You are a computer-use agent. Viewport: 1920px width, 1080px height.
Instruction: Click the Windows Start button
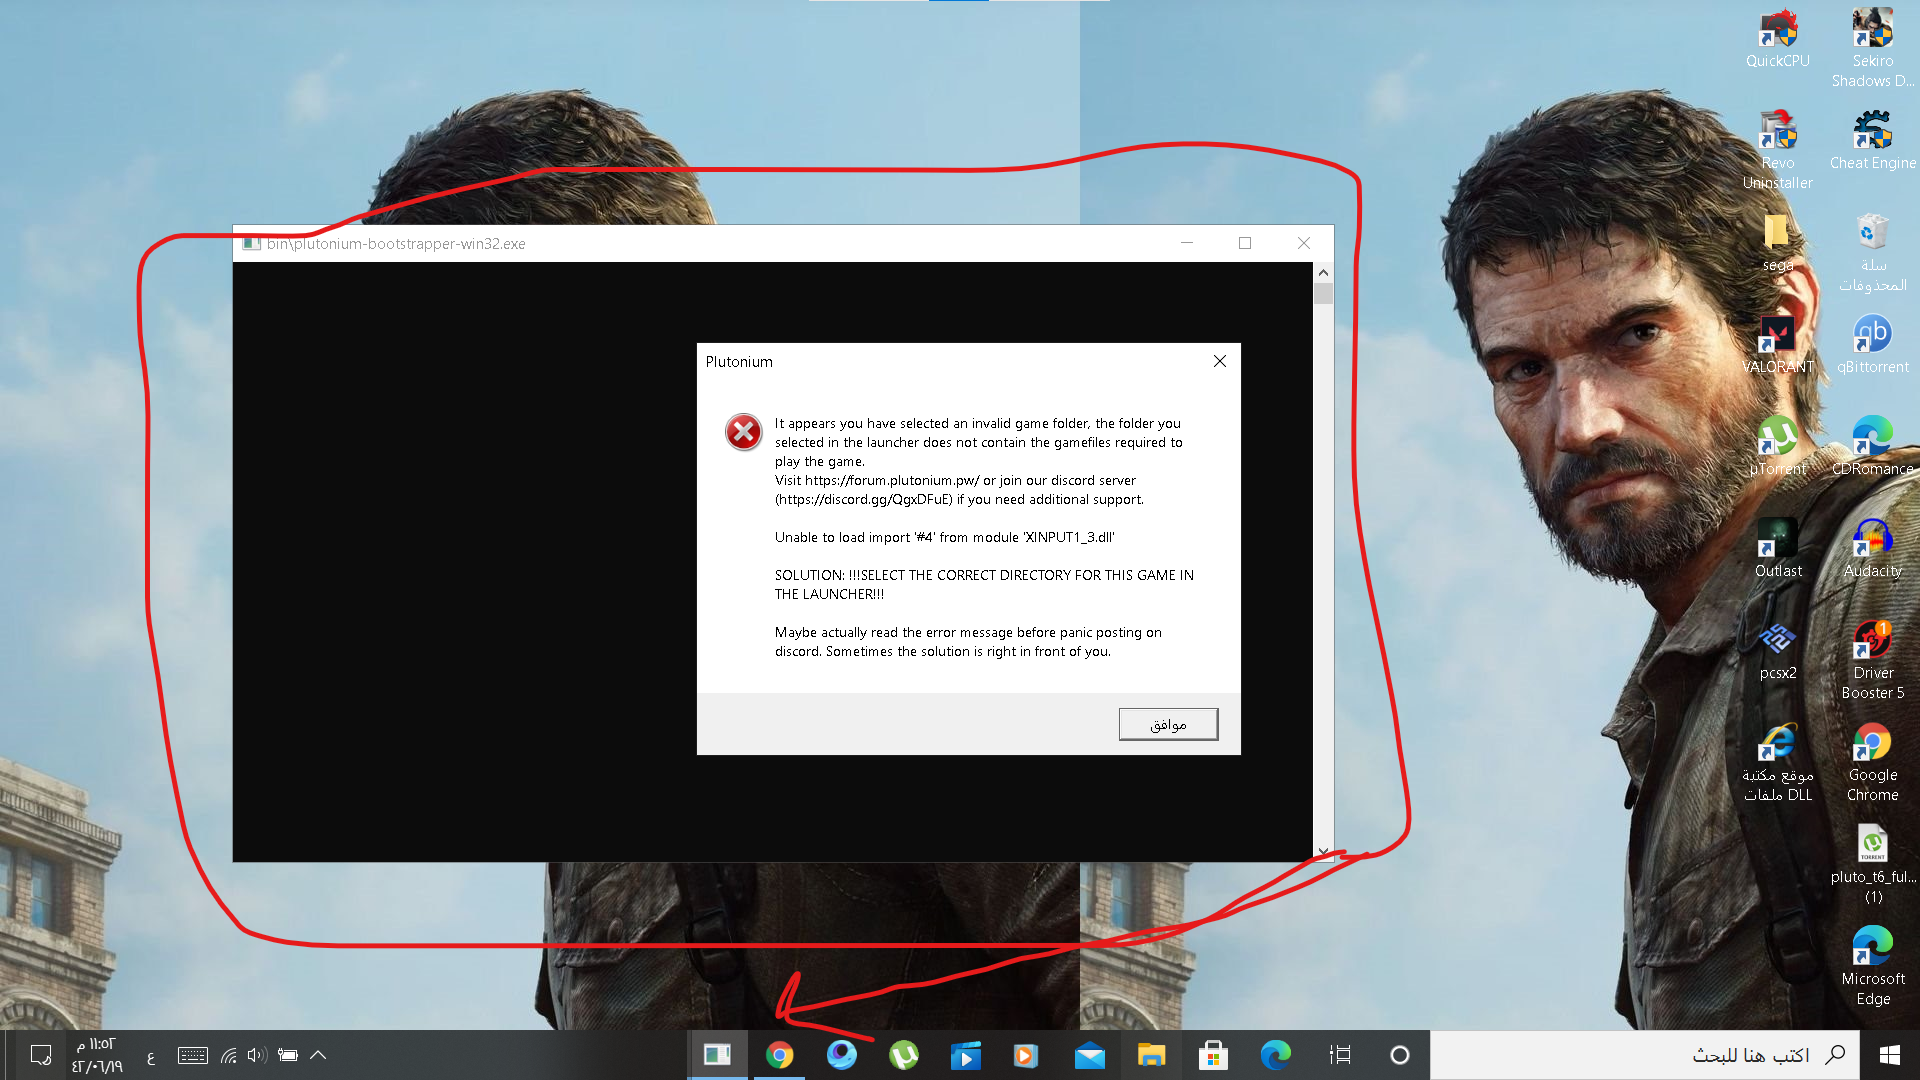[x=1889, y=1055]
